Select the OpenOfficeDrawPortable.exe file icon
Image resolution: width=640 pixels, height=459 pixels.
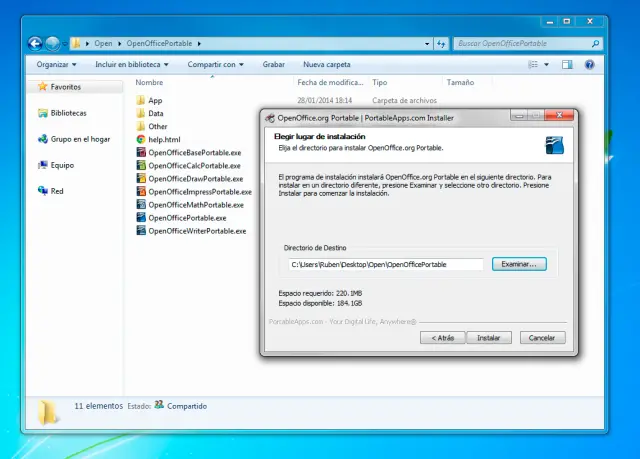click(x=141, y=178)
